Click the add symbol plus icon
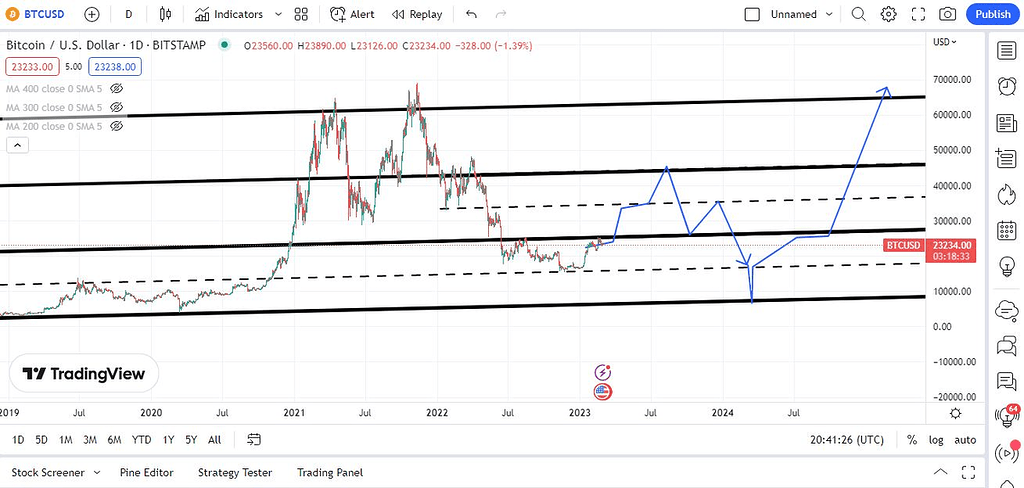The width and height of the screenshot is (1024, 488). (x=92, y=14)
